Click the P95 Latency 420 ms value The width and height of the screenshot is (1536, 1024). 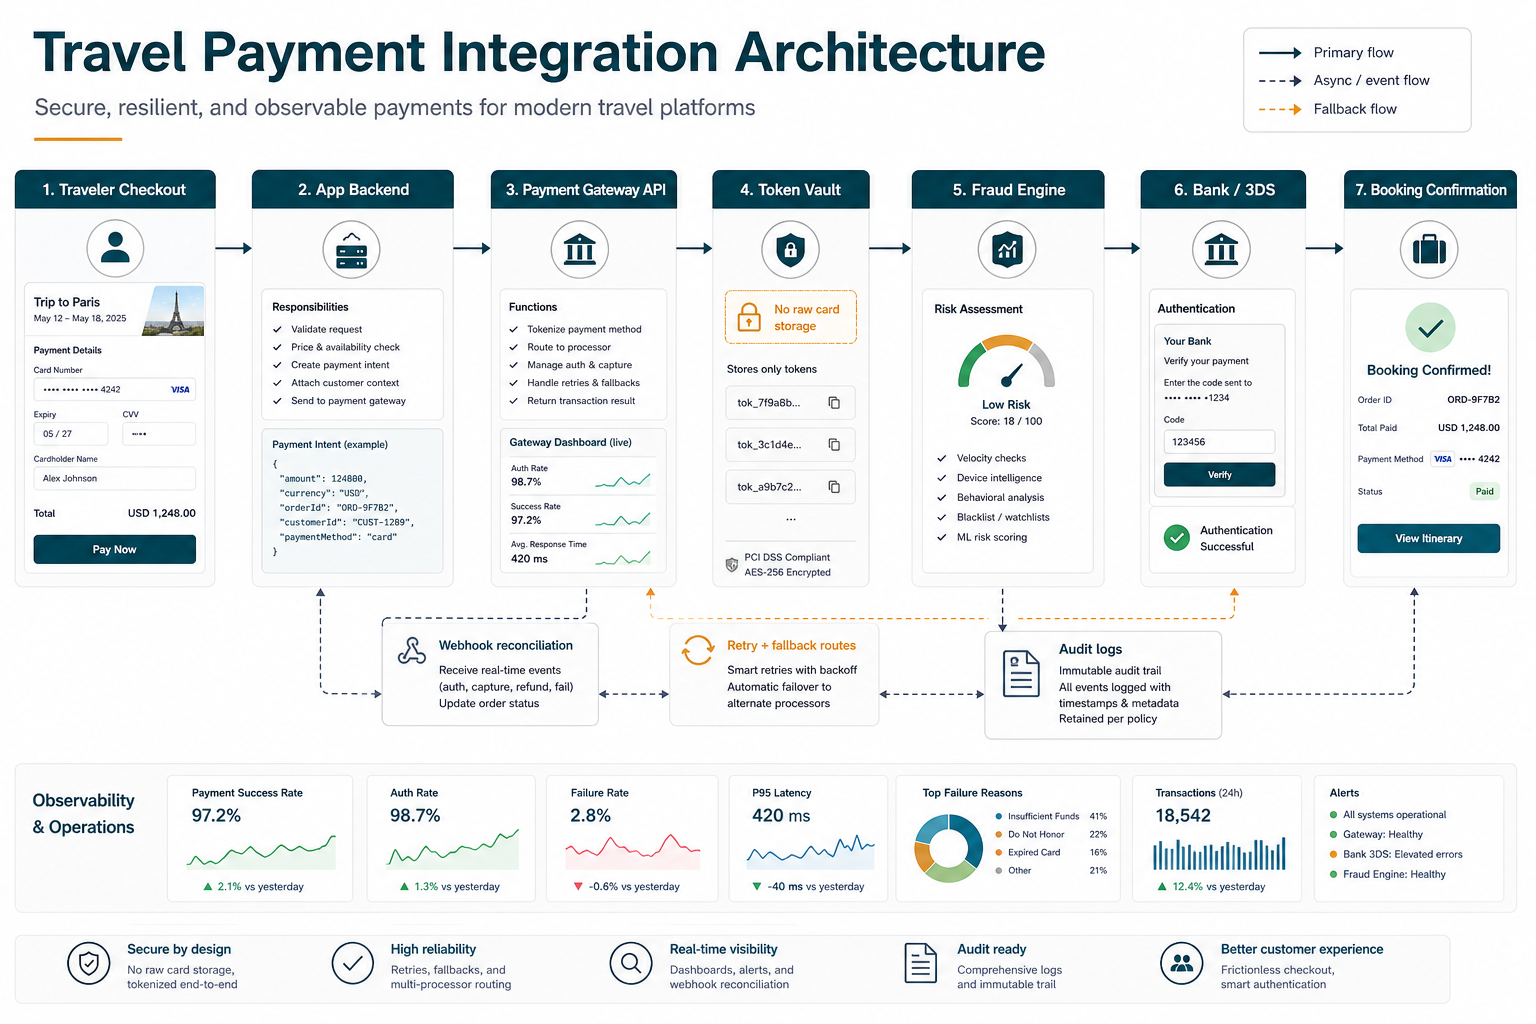(781, 816)
